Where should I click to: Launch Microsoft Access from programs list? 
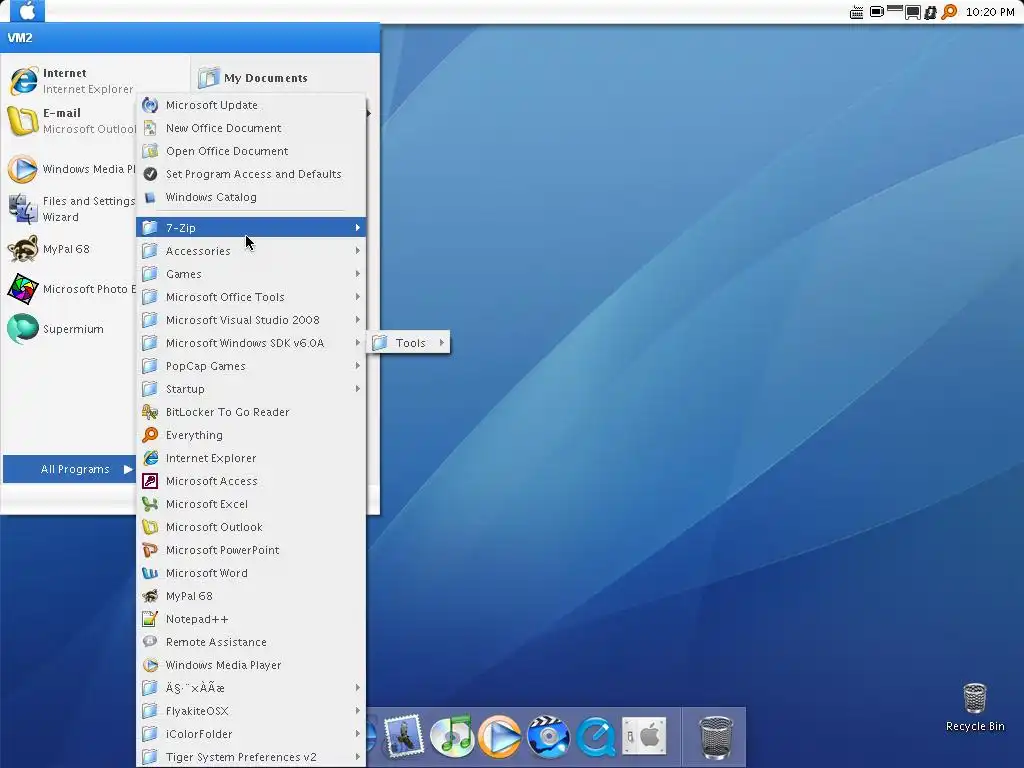coord(251,481)
